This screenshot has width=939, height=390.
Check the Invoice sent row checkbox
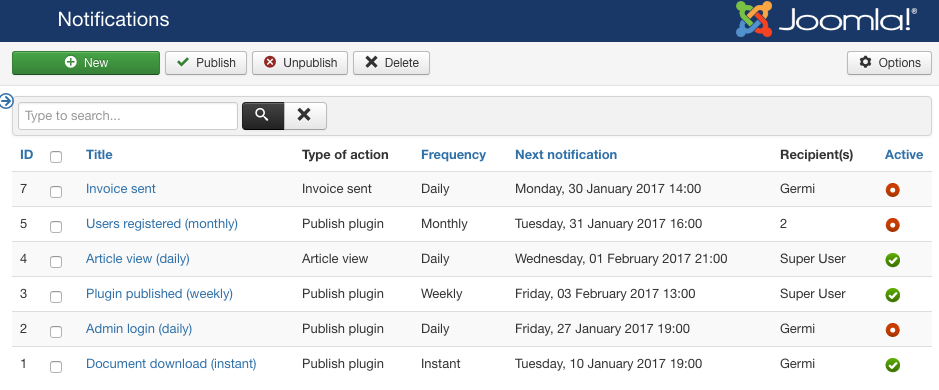point(56,192)
